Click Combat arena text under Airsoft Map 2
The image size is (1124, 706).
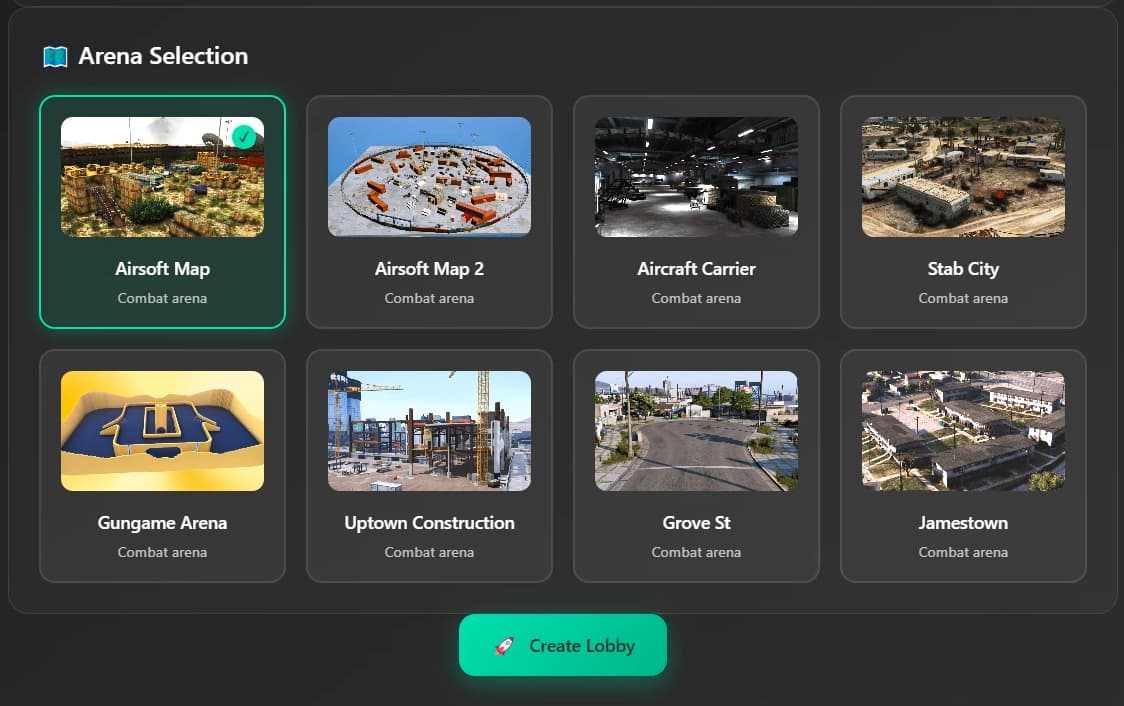[429, 298]
